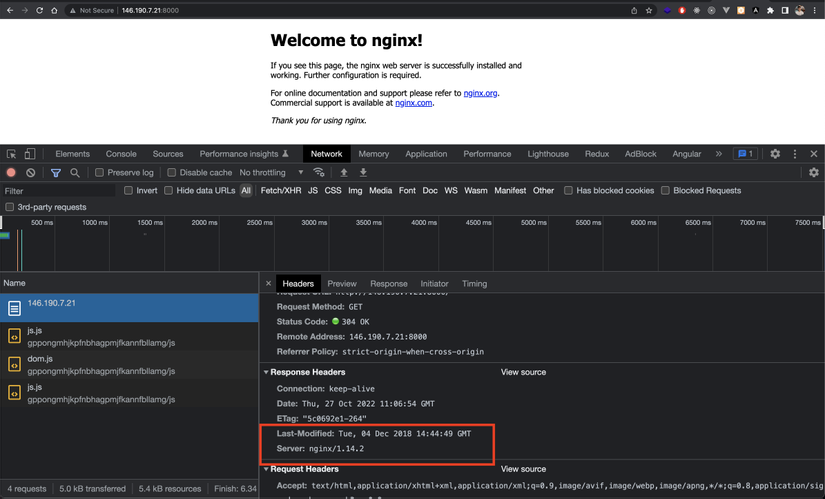The height and width of the screenshot is (499, 825).
Task: Check 3rd-party requests checkbox
Action: click(9, 207)
